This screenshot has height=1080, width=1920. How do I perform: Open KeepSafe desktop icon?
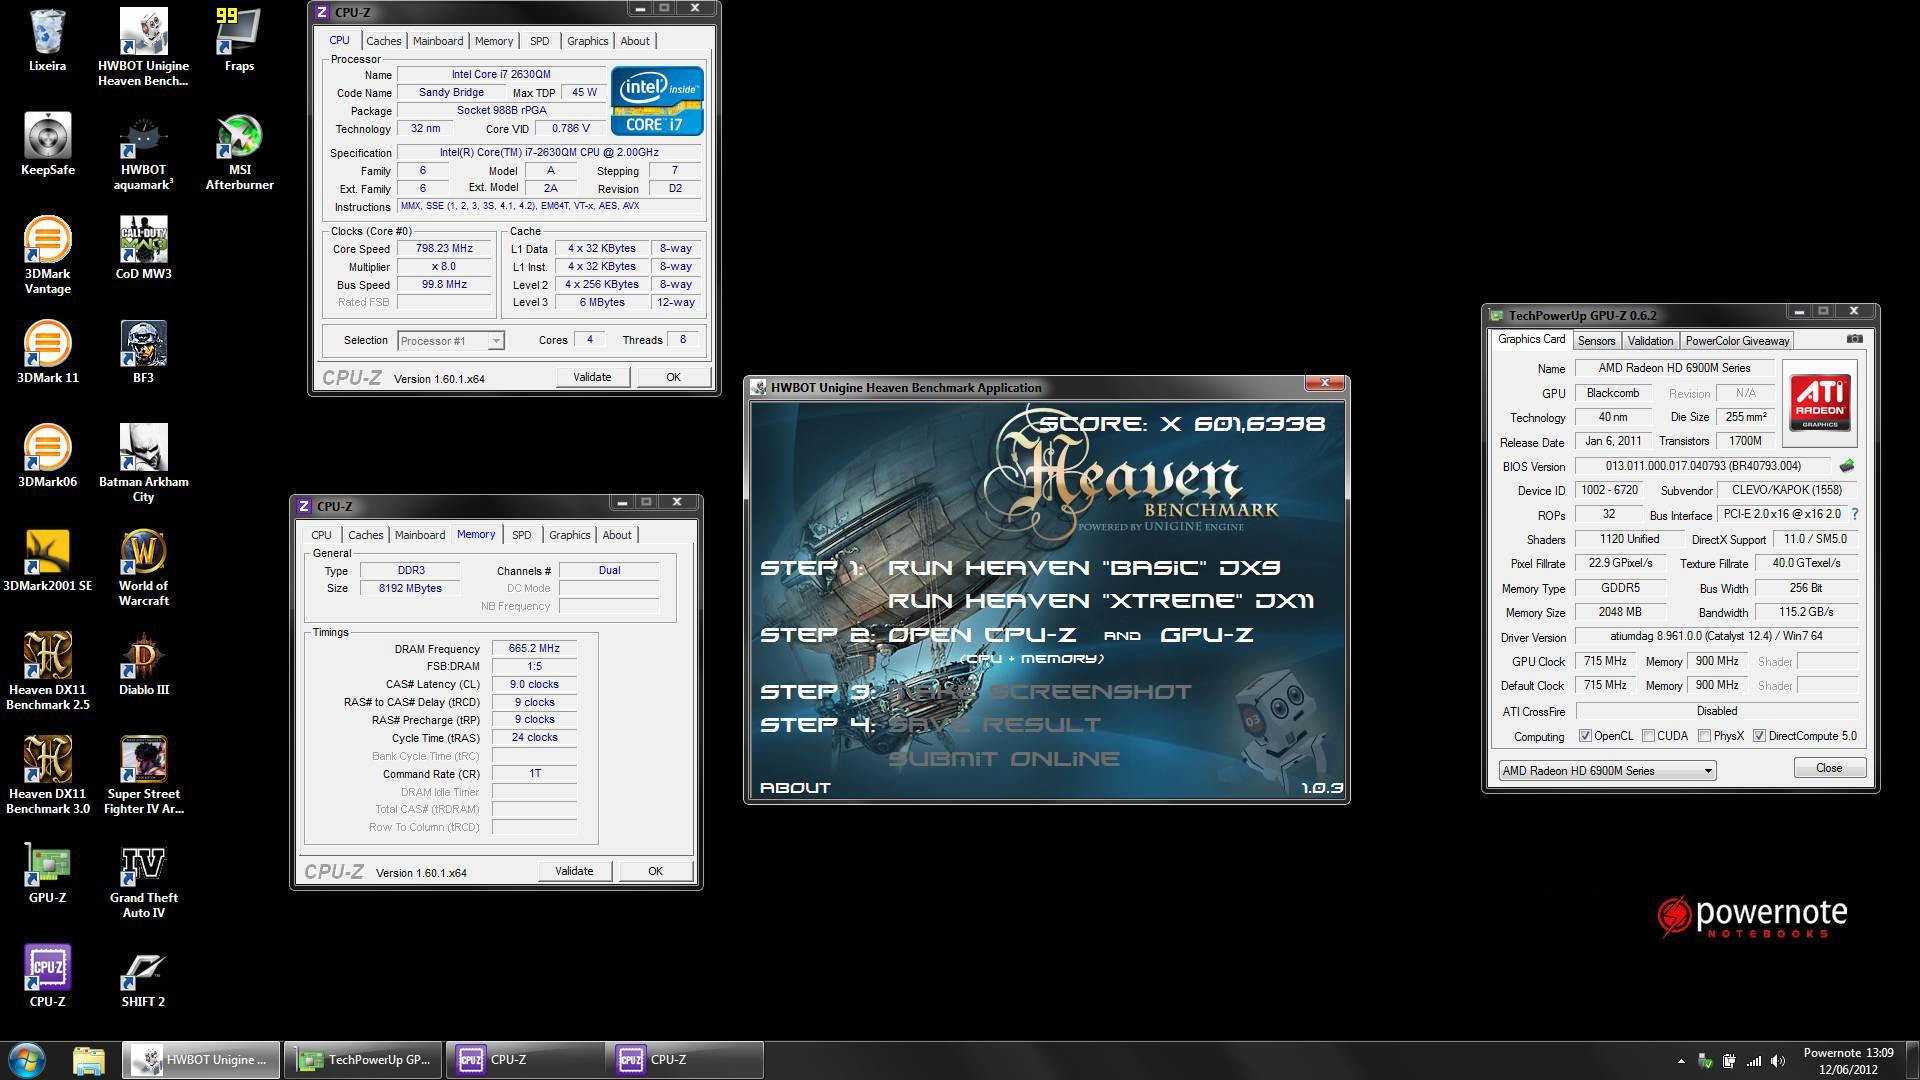pos(47,144)
